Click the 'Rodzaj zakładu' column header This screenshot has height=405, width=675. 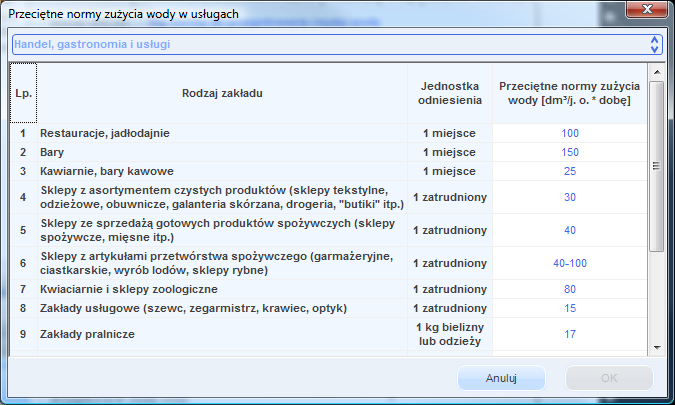(222, 93)
